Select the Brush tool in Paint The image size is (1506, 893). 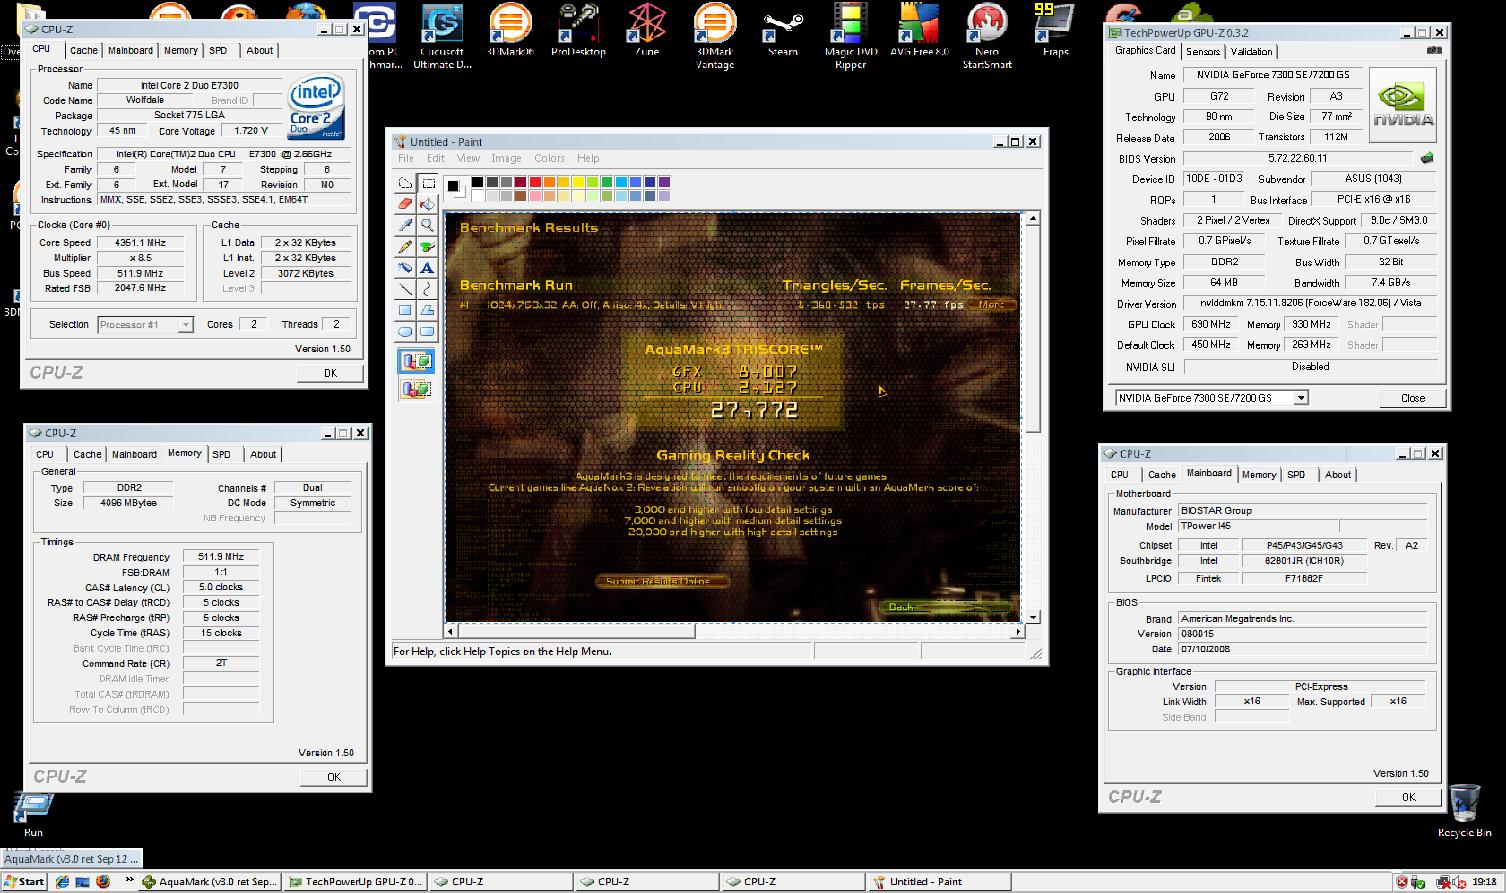pos(427,247)
